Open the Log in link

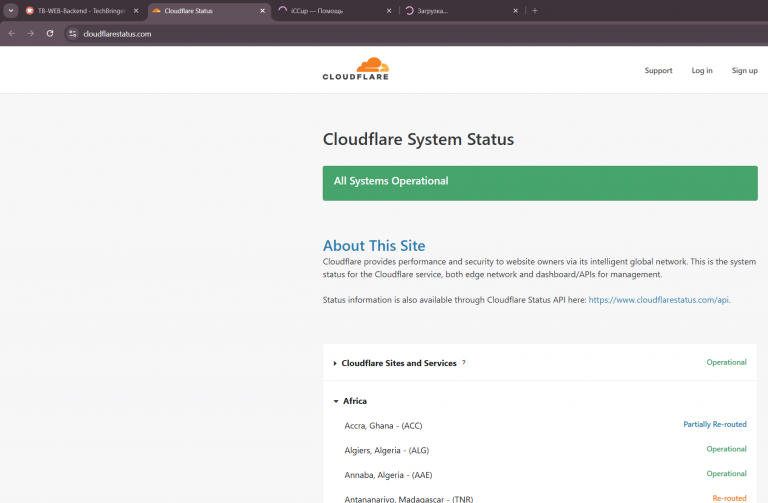click(x=702, y=71)
